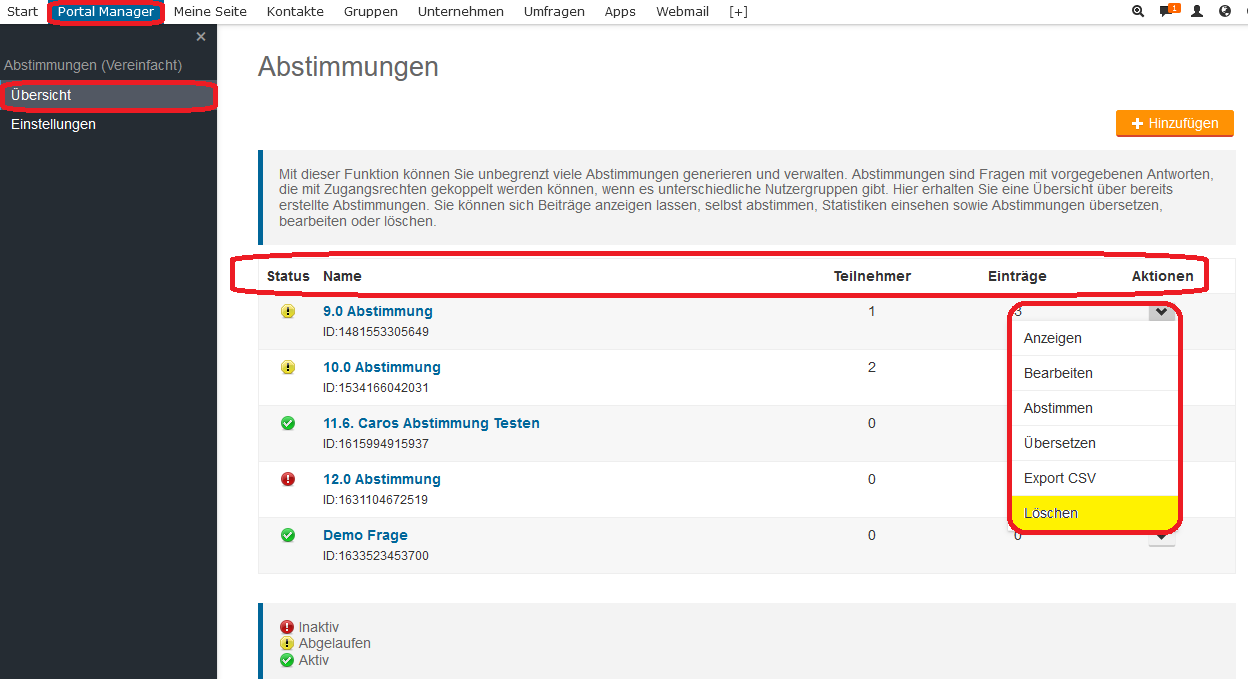
Task: Click ID:1534166042031 text
Action: (376, 388)
